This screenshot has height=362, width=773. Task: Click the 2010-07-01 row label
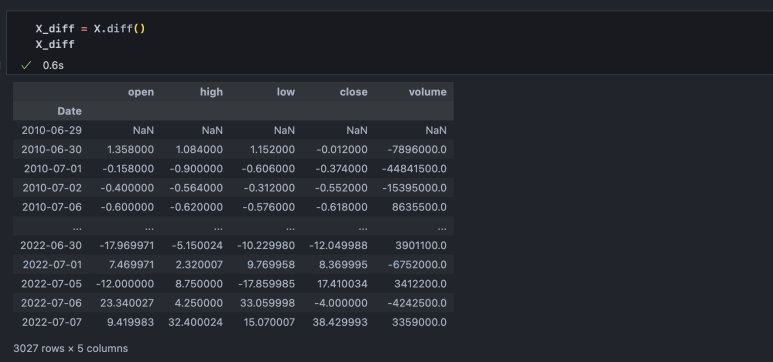53,169
